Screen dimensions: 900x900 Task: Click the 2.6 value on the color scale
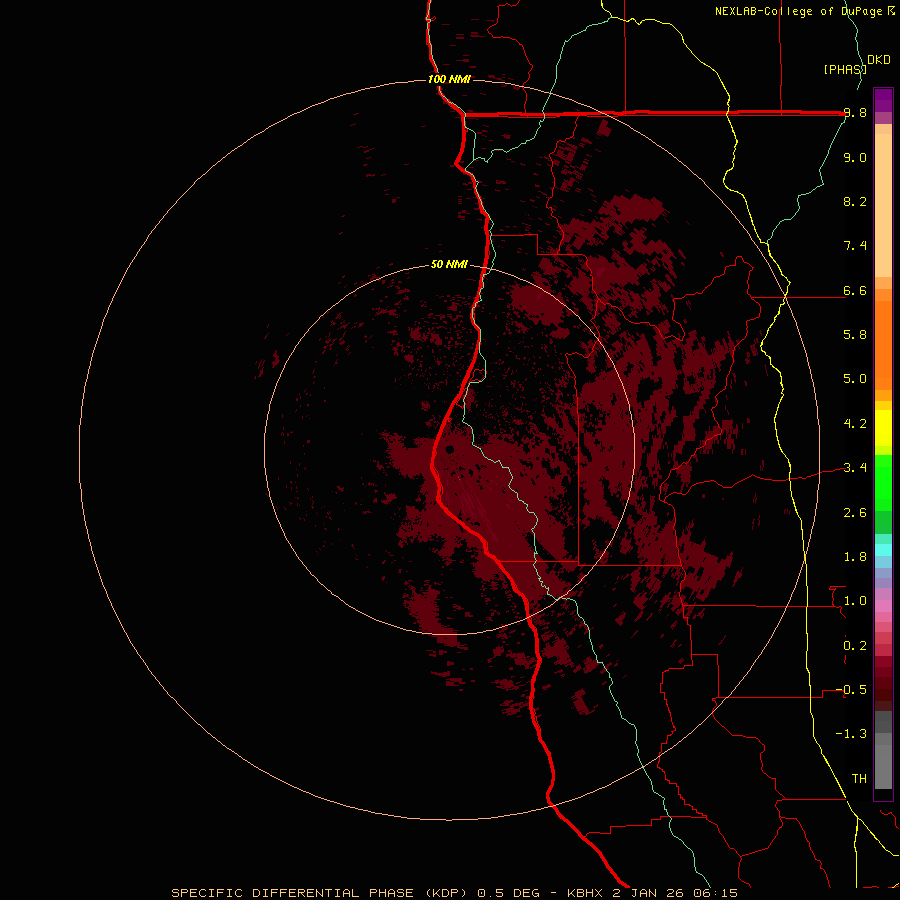[855, 512]
